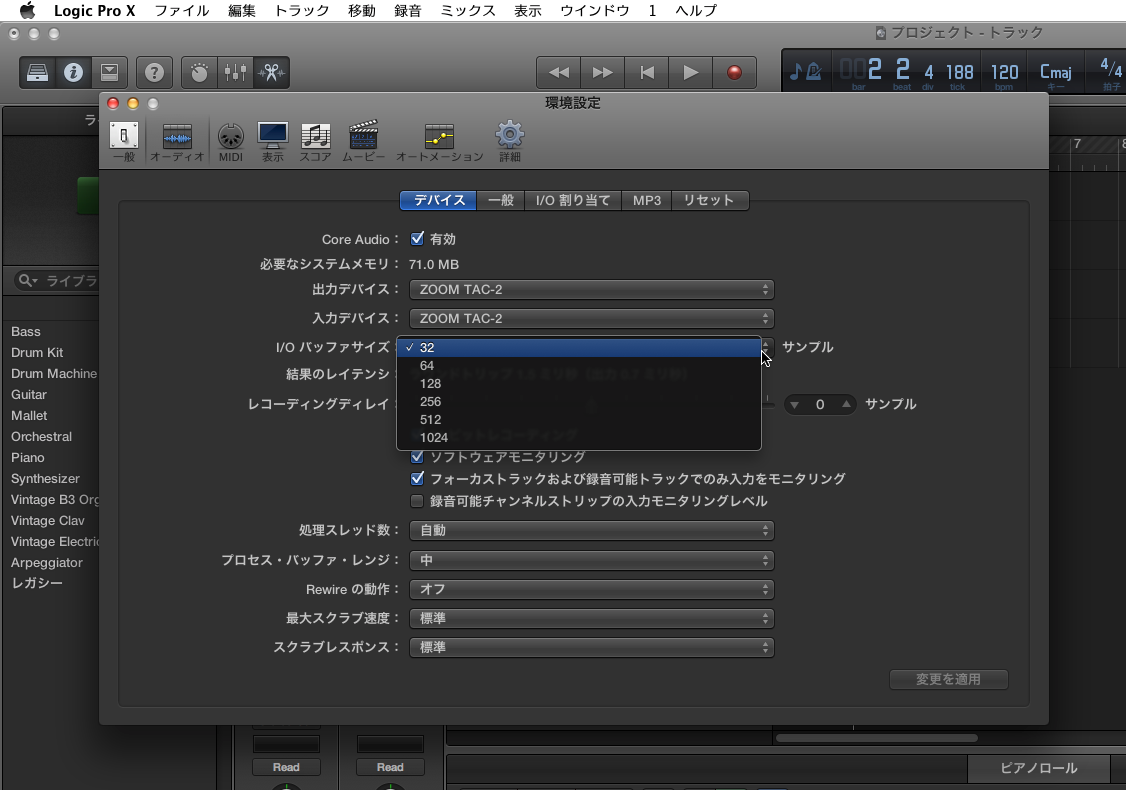Click the red Record button

(x=734, y=73)
